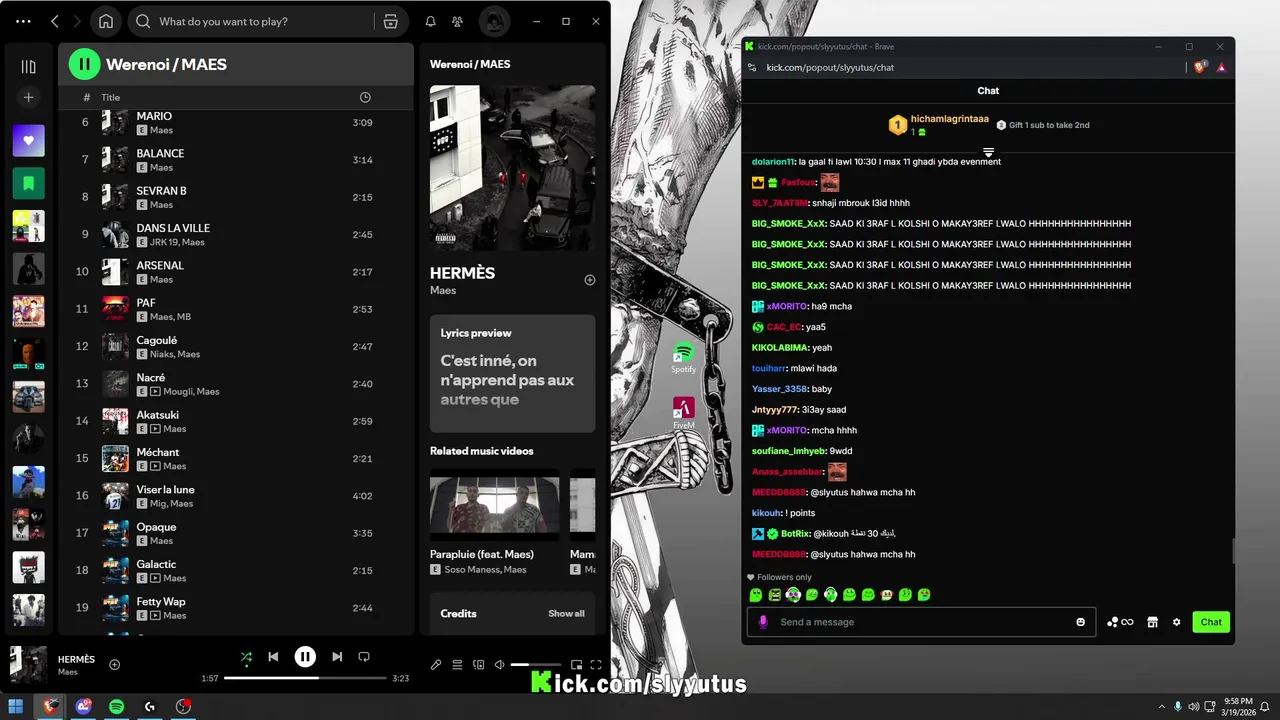Toggle shuffle in the player bar
The width and height of the screenshot is (1280, 720).
[246, 657]
